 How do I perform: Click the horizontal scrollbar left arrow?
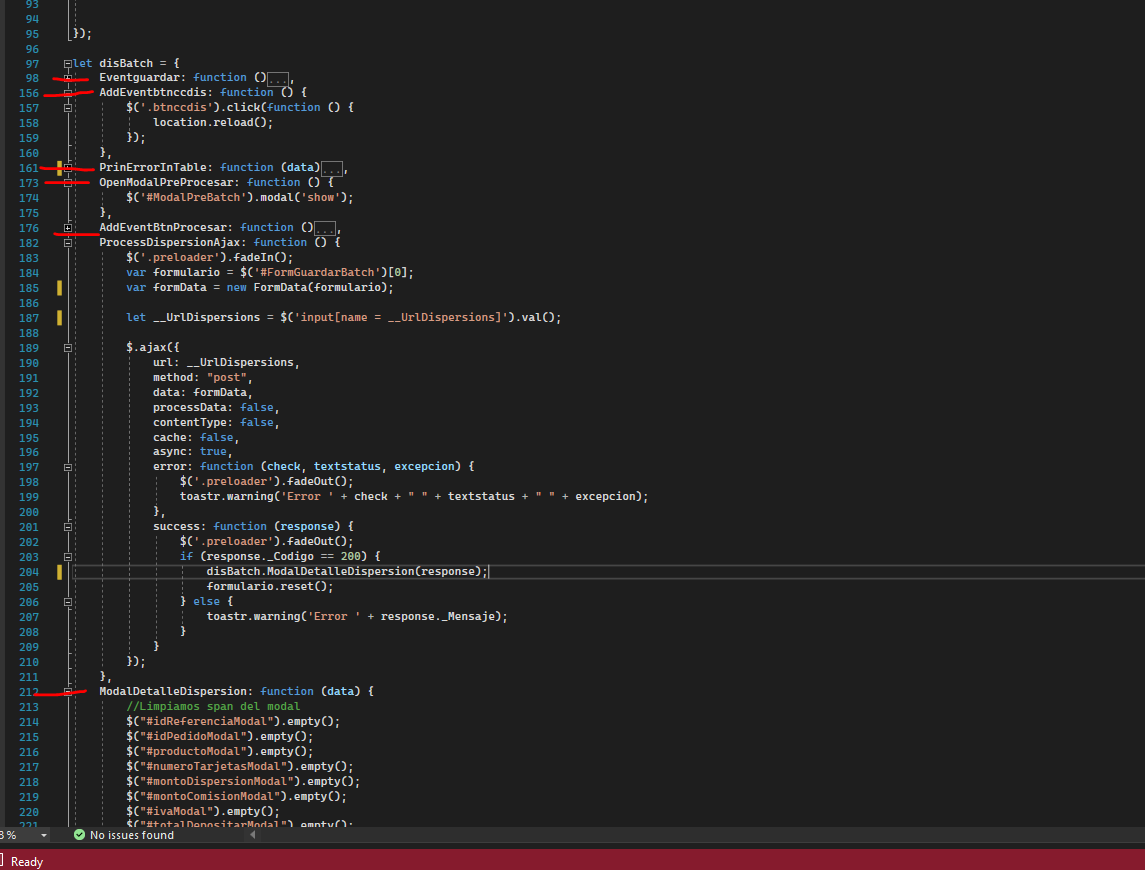click(252, 835)
